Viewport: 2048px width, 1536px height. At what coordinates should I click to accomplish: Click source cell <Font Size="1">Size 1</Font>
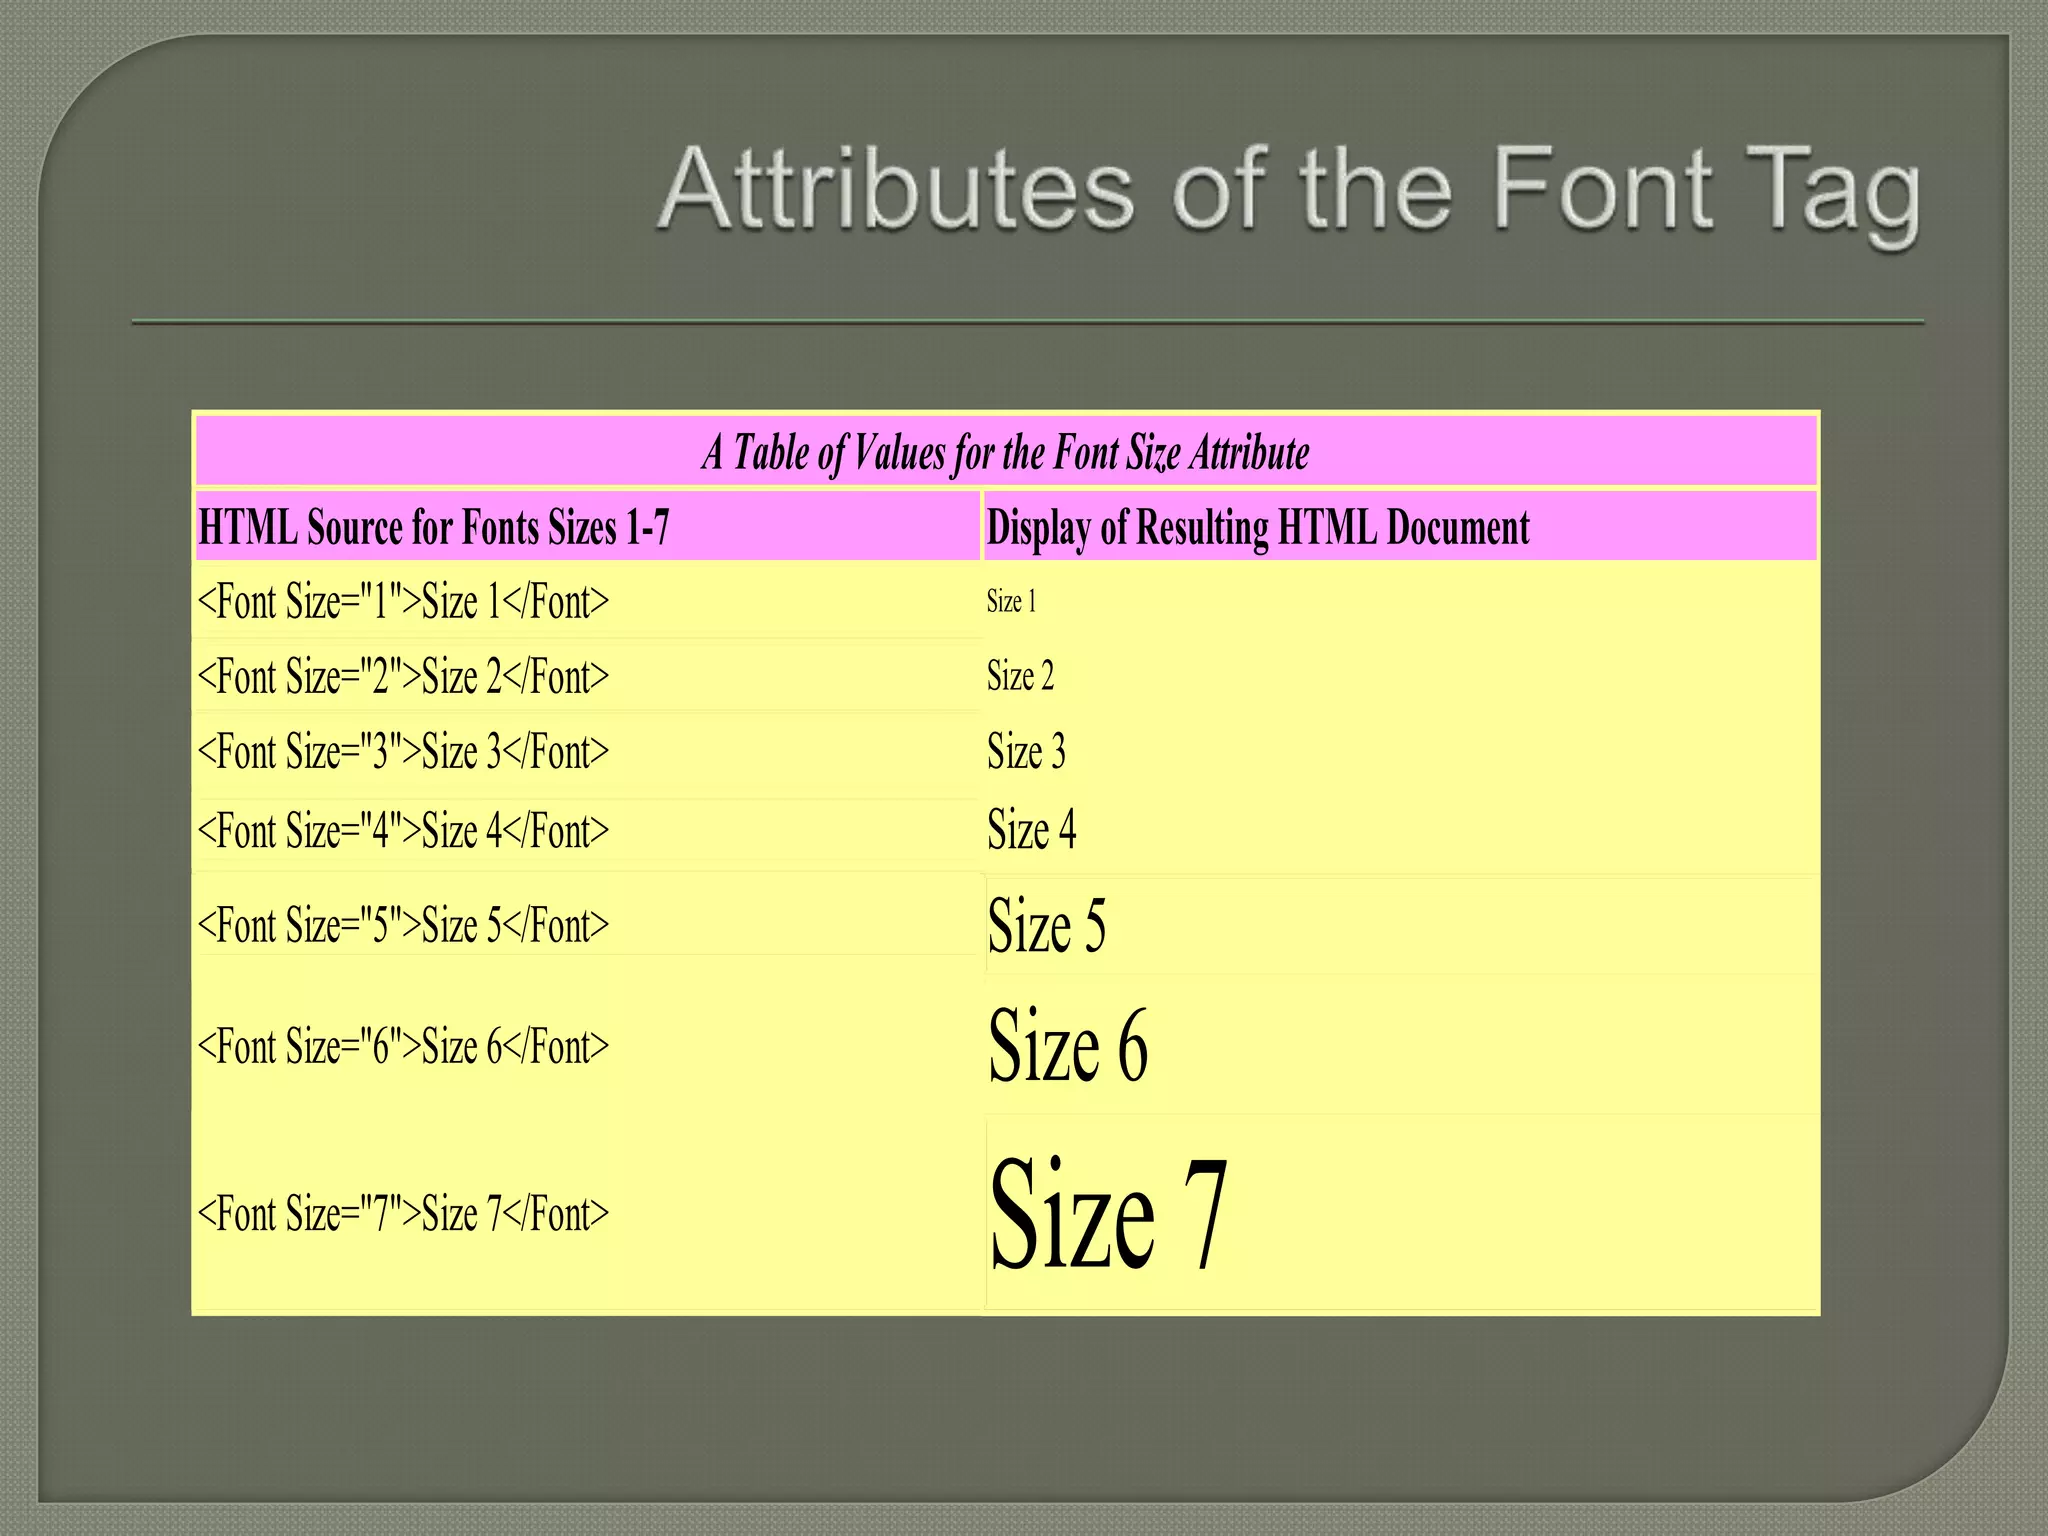point(403,602)
